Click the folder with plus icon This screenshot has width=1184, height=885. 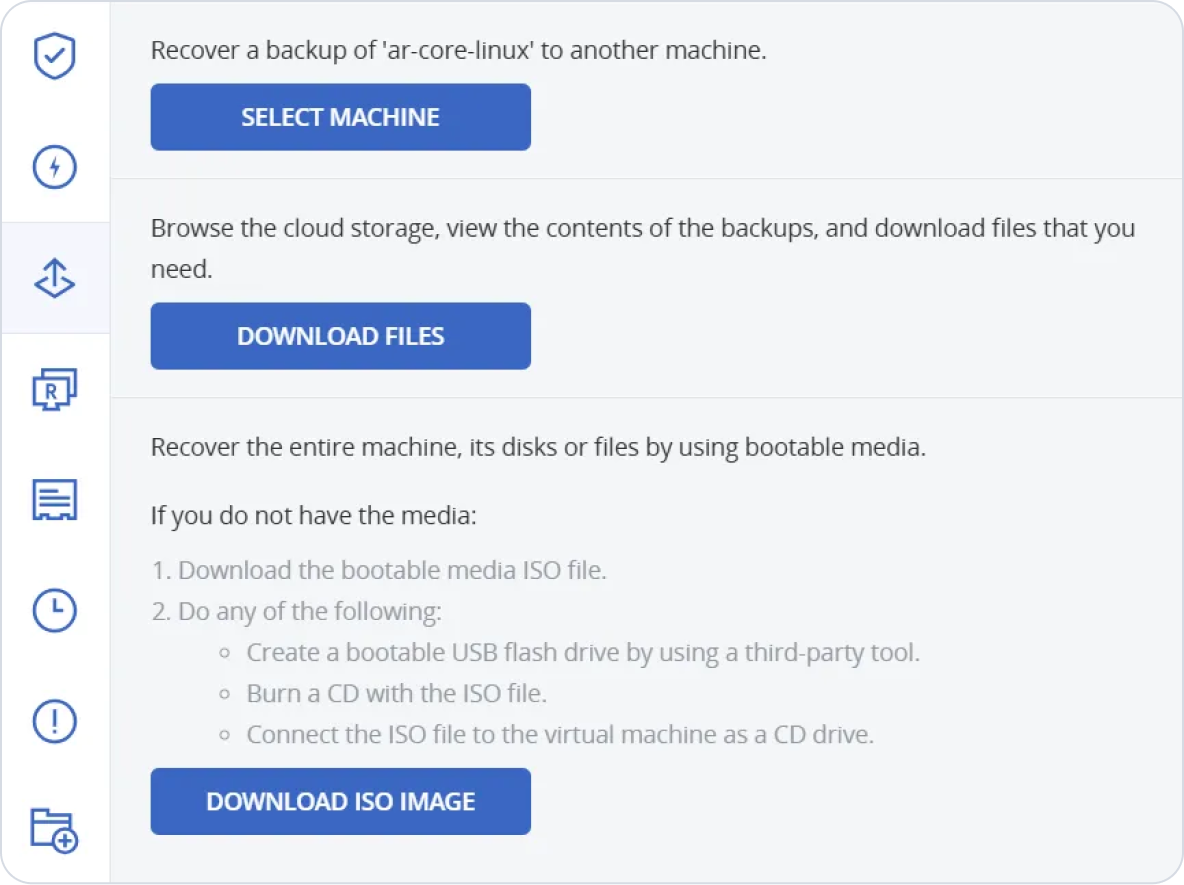point(55,830)
